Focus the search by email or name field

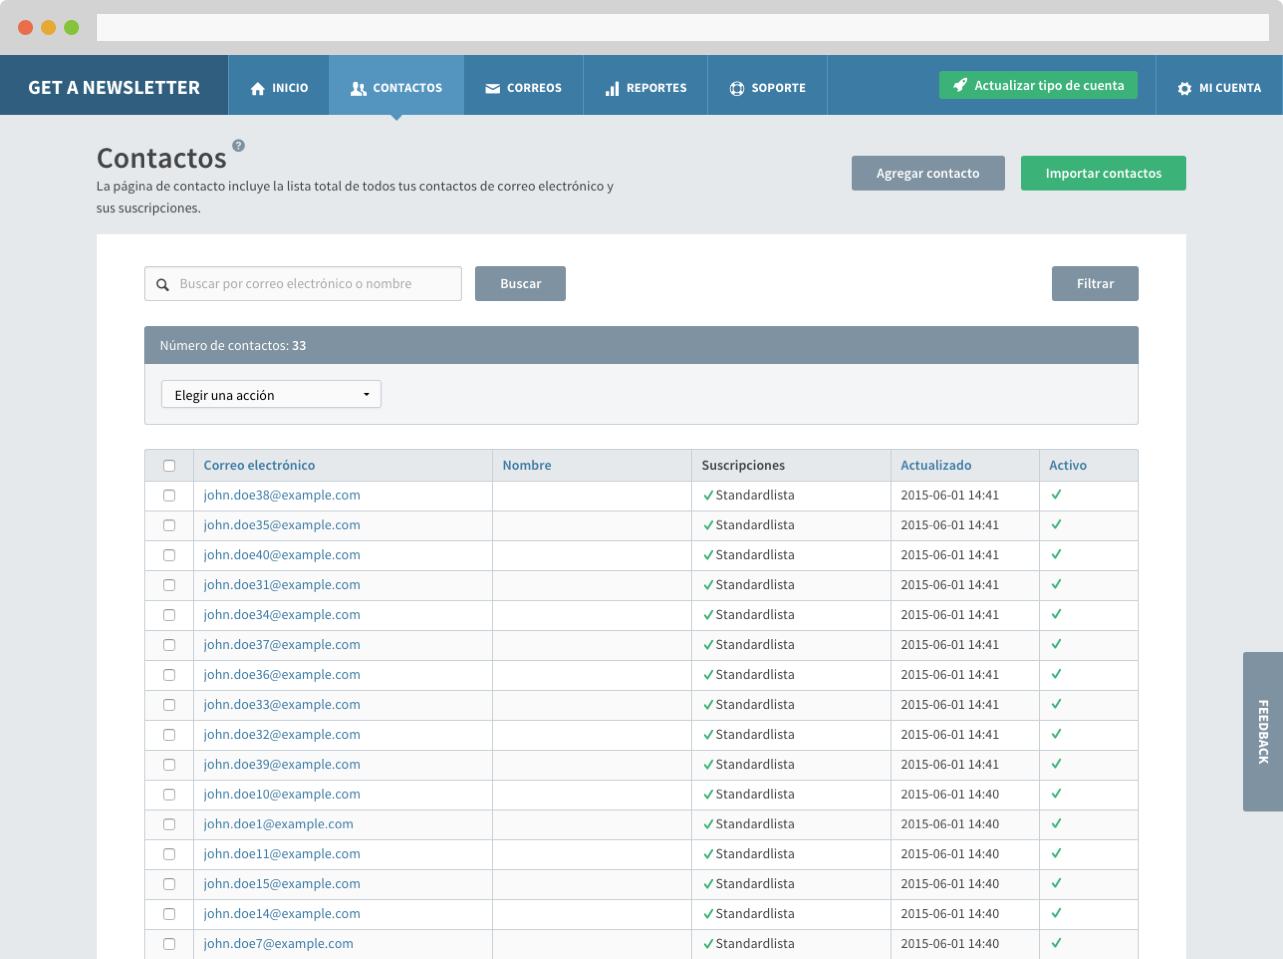tap(315, 284)
